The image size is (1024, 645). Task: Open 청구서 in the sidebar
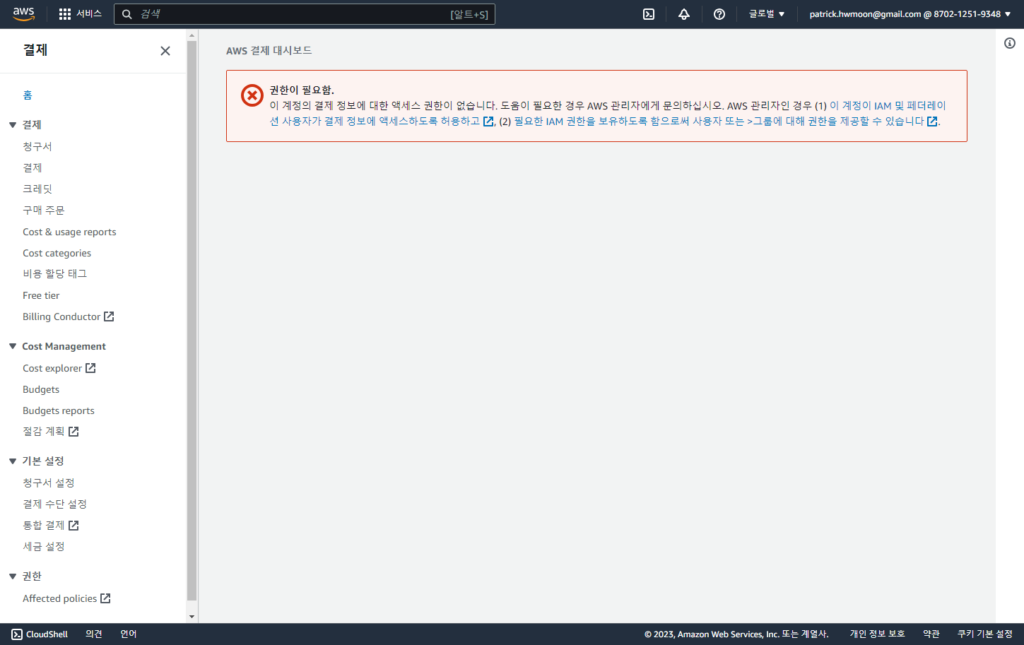point(37,146)
